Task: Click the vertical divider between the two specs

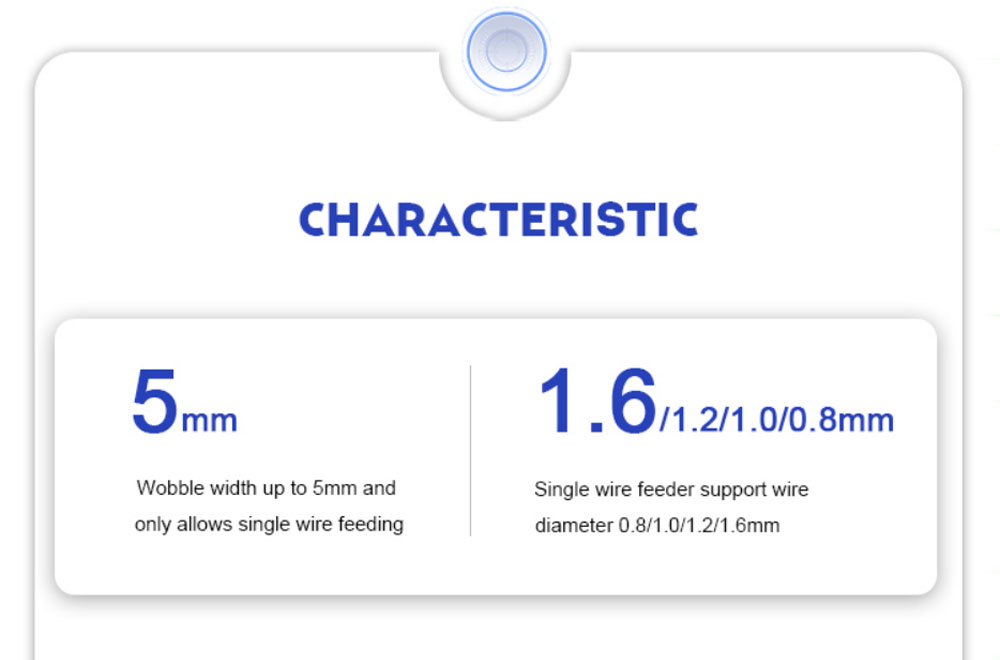Action: point(471,450)
